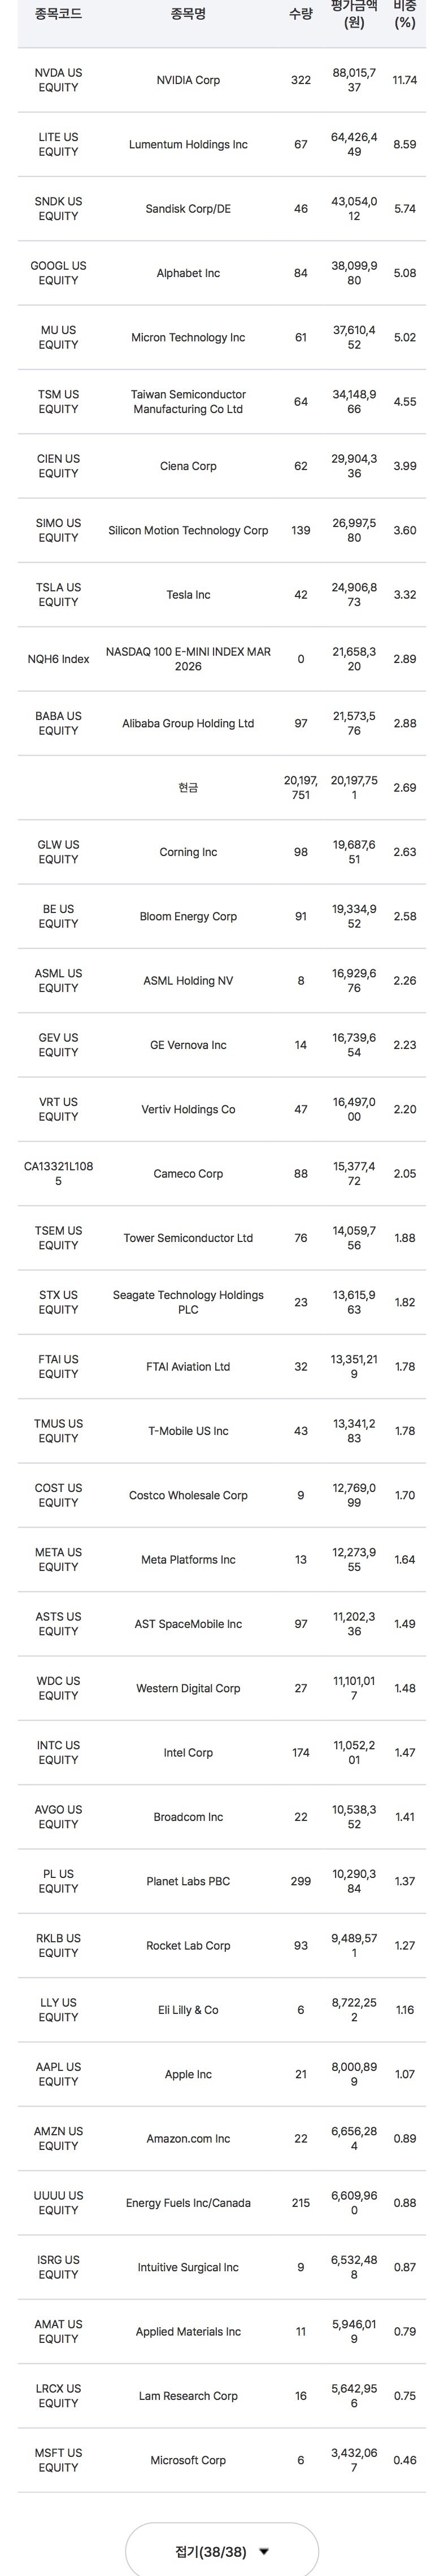This screenshot has height=2576, width=444.
Task: Click Lumentum Holdings Inc stock name
Action: point(188,145)
